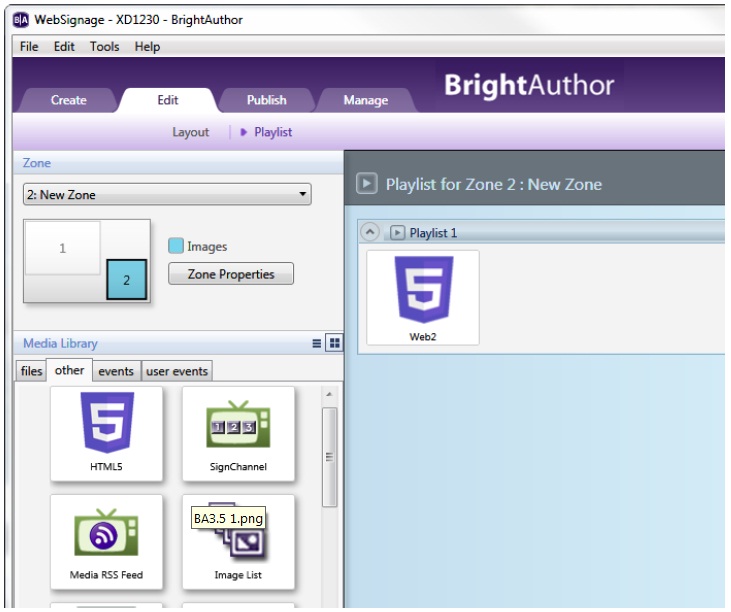
Task: Select the HTML5 widget in Media Library
Action: [106, 431]
